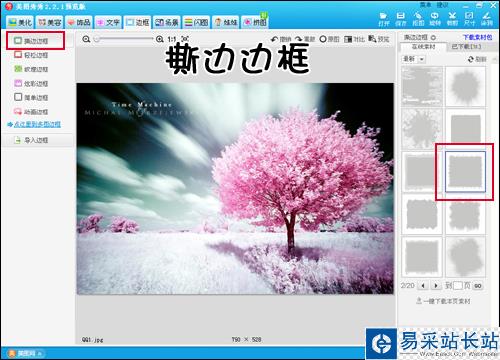Click the 打开 open file icon
This screenshot has width=500, height=360.
click(x=384, y=19)
